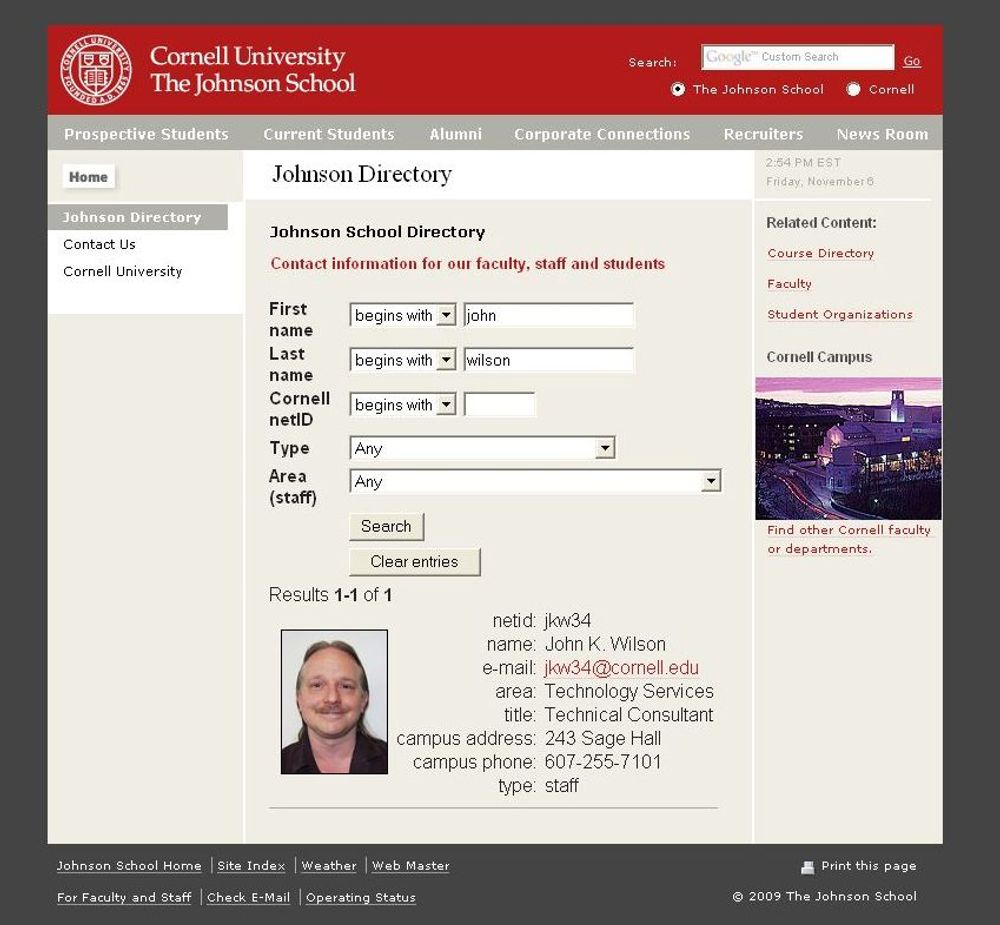The image size is (1000, 925).
Task: Open Prospective Students menu
Action: pyautogui.click(x=146, y=134)
